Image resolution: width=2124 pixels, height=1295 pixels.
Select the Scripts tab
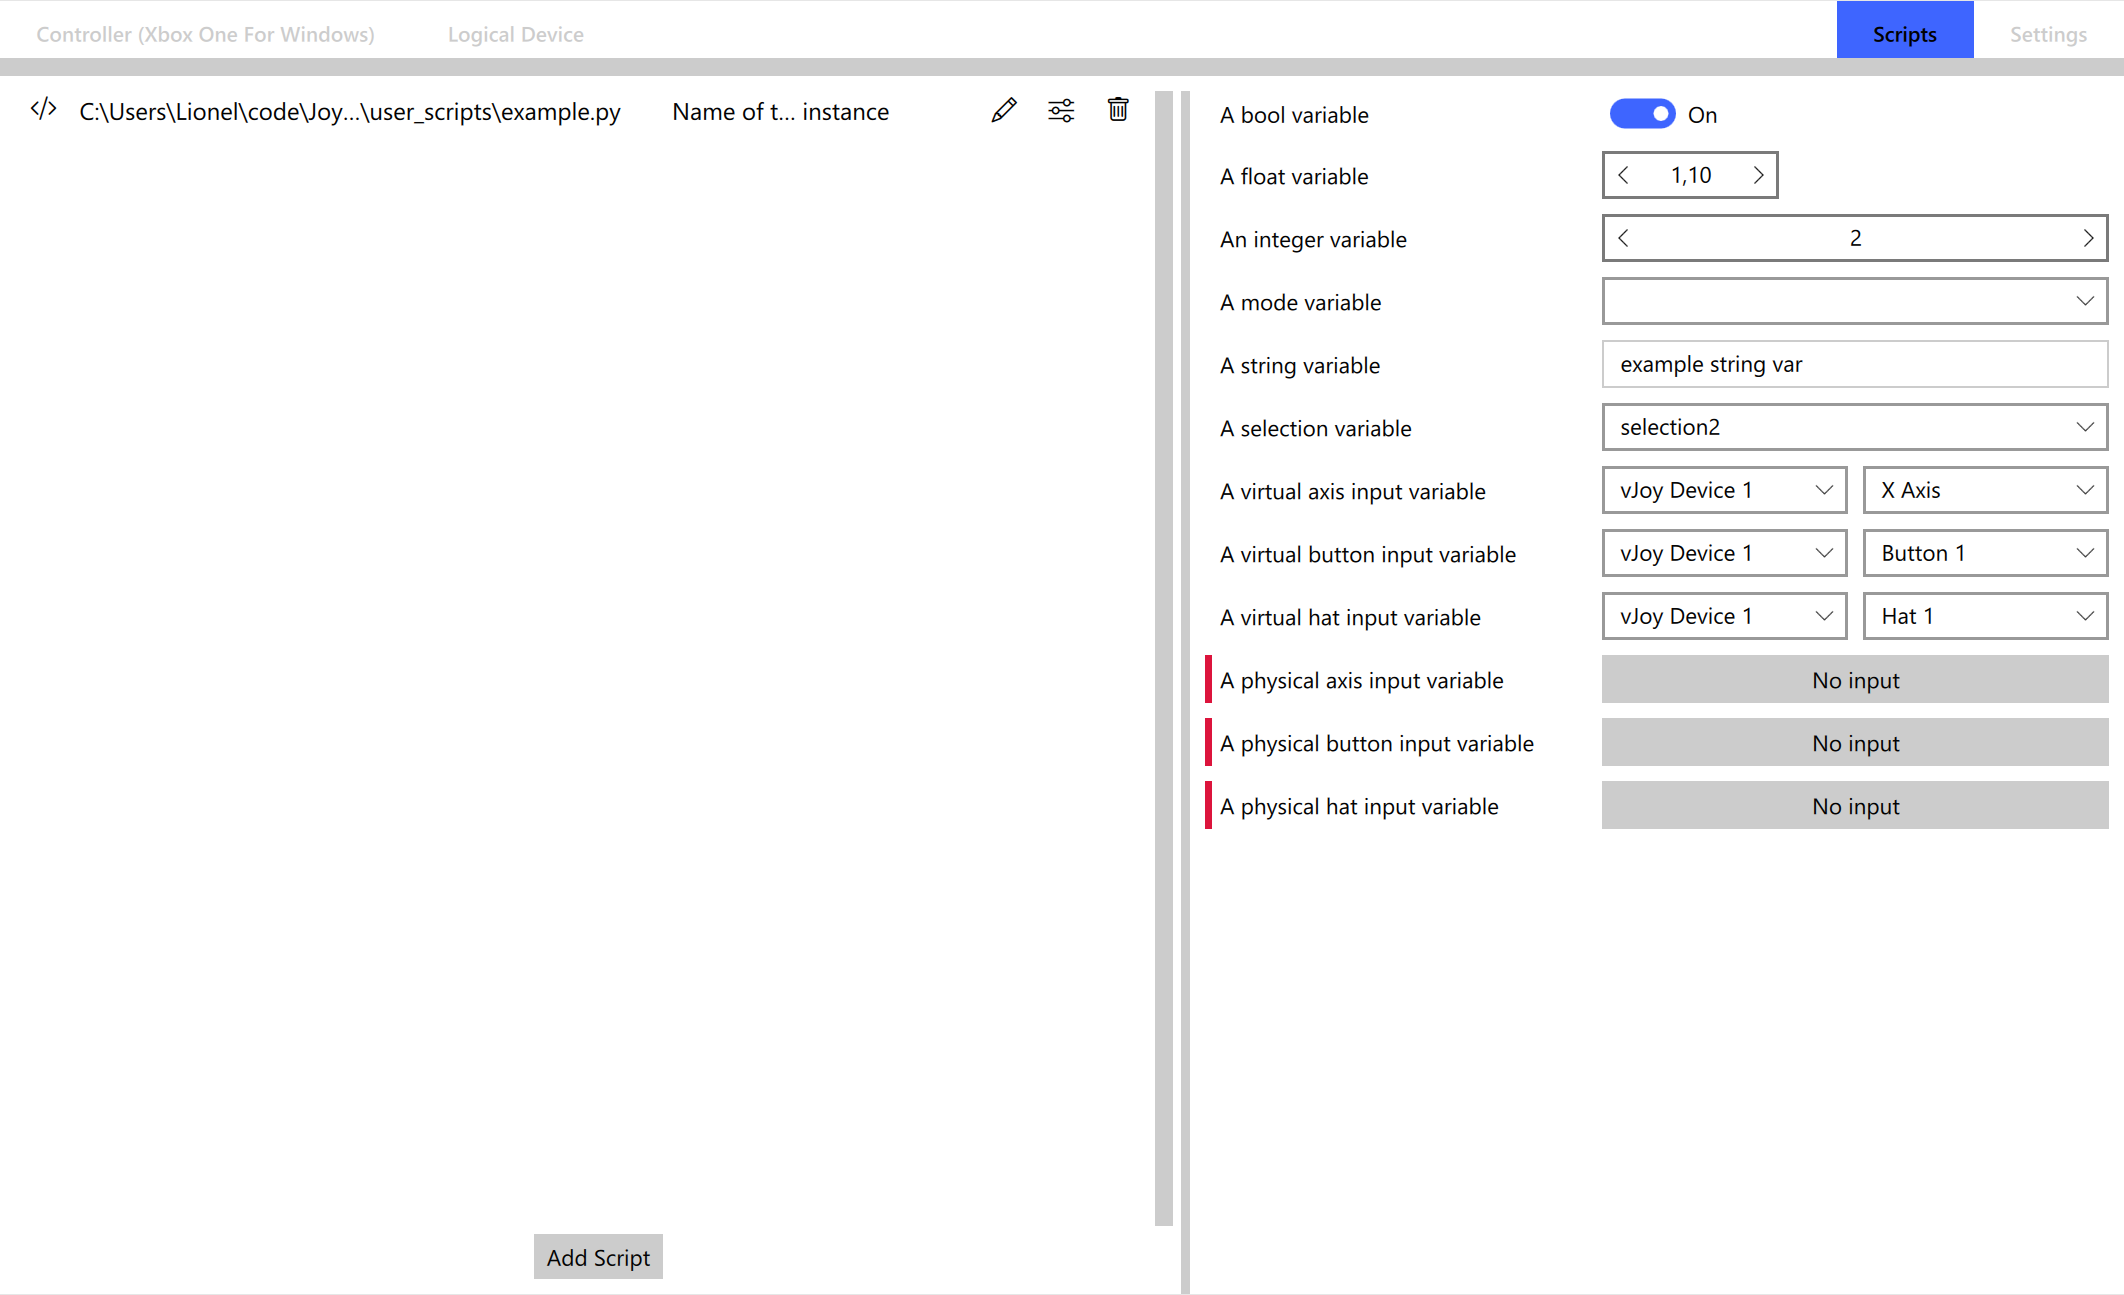pyautogui.click(x=1904, y=31)
